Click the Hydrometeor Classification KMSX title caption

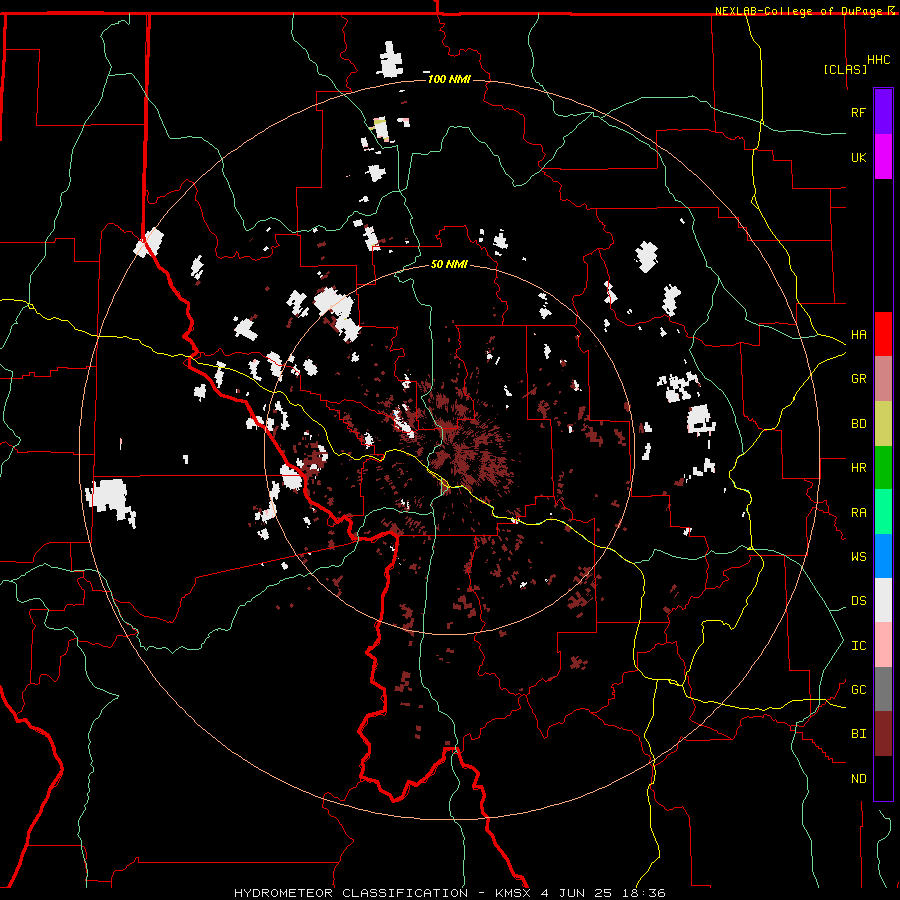coord(449,893)
